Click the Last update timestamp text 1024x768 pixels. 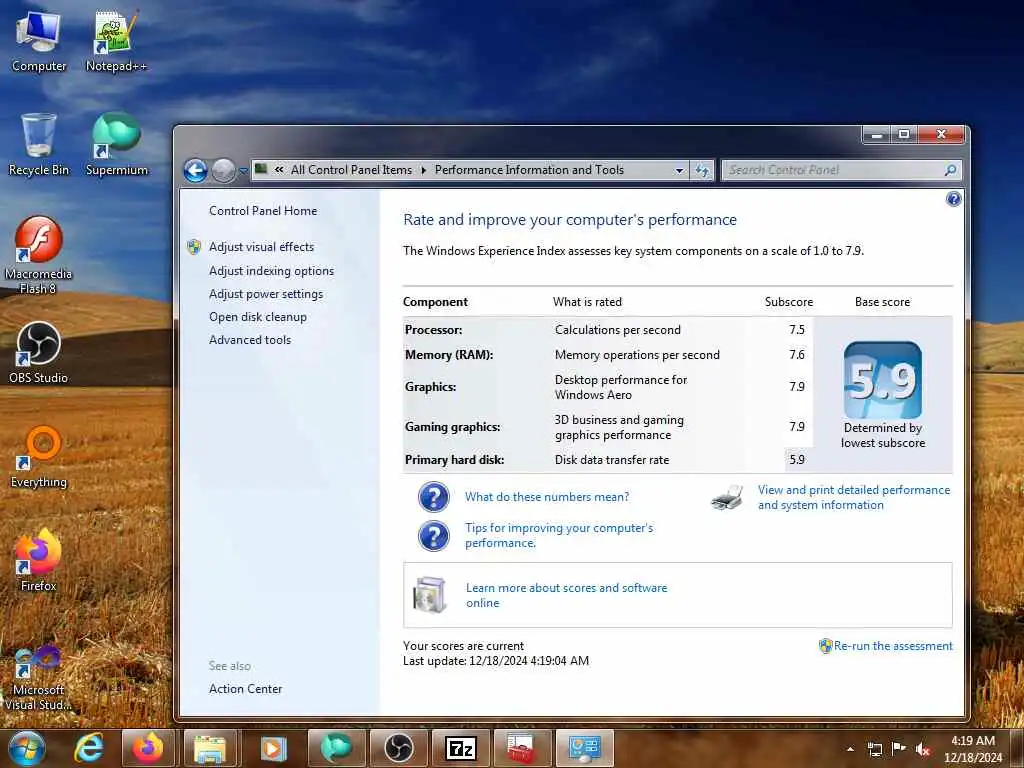pos(496,661)
